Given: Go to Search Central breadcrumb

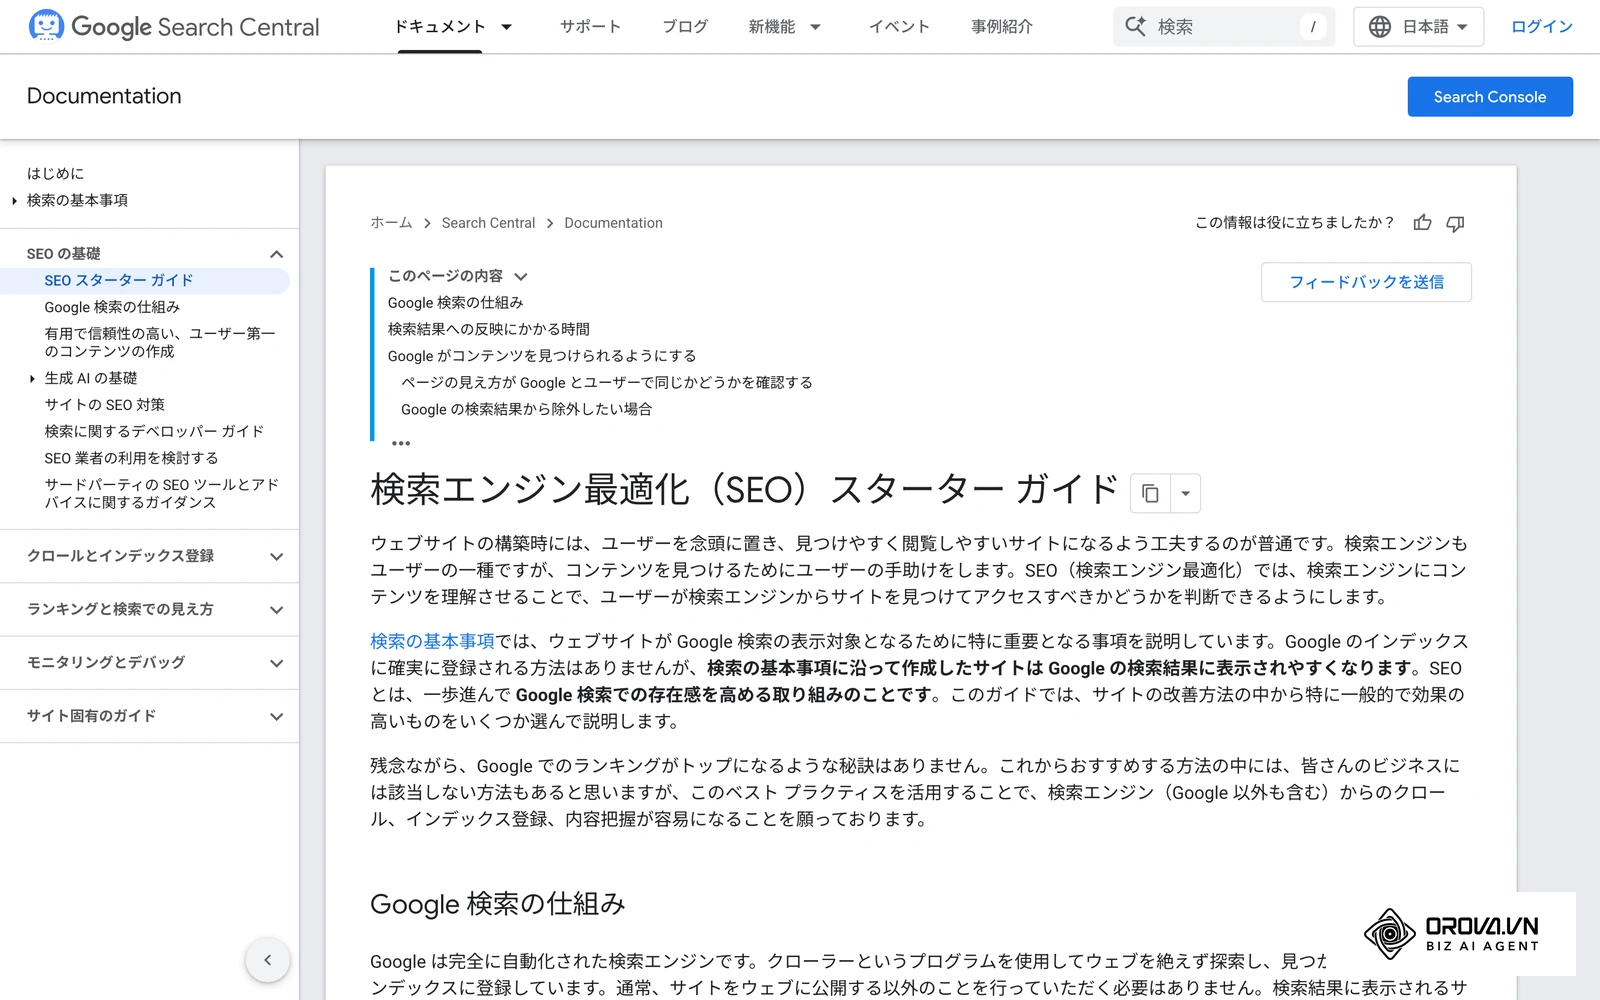Looking at the screenshot, I should tap(488, 223).
